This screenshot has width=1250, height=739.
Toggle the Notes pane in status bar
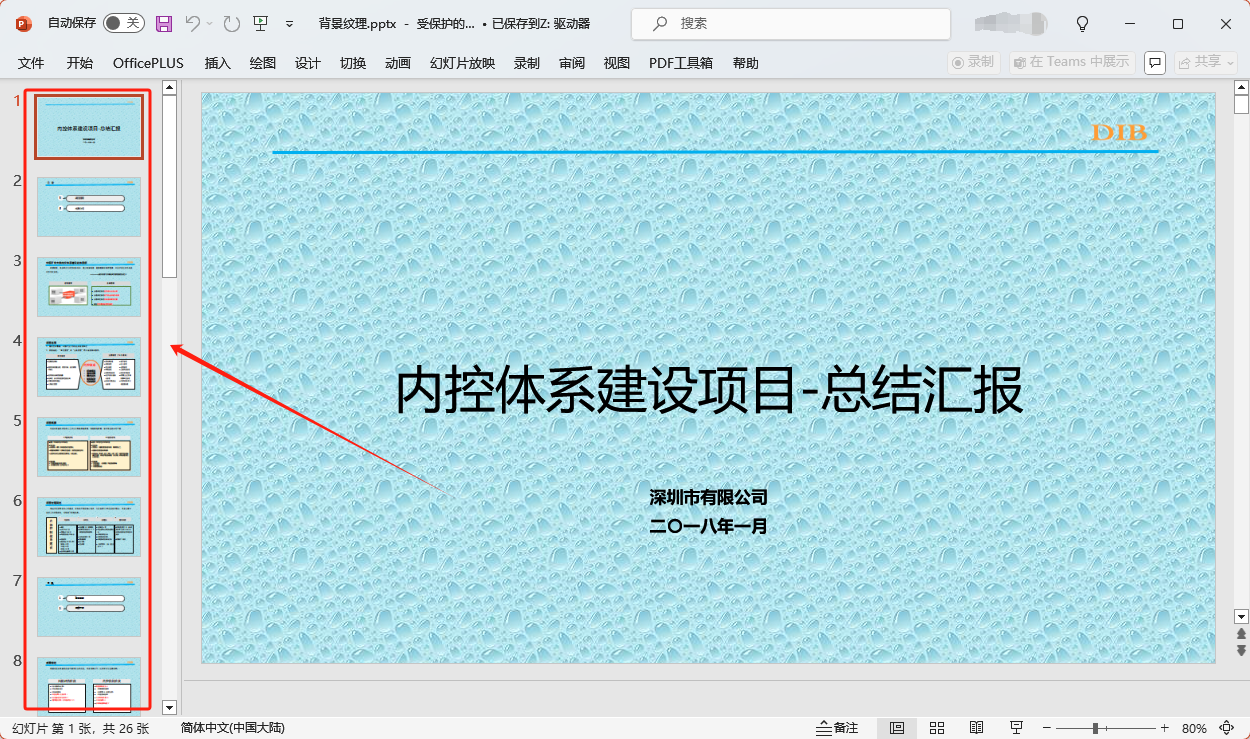[837, 728]
